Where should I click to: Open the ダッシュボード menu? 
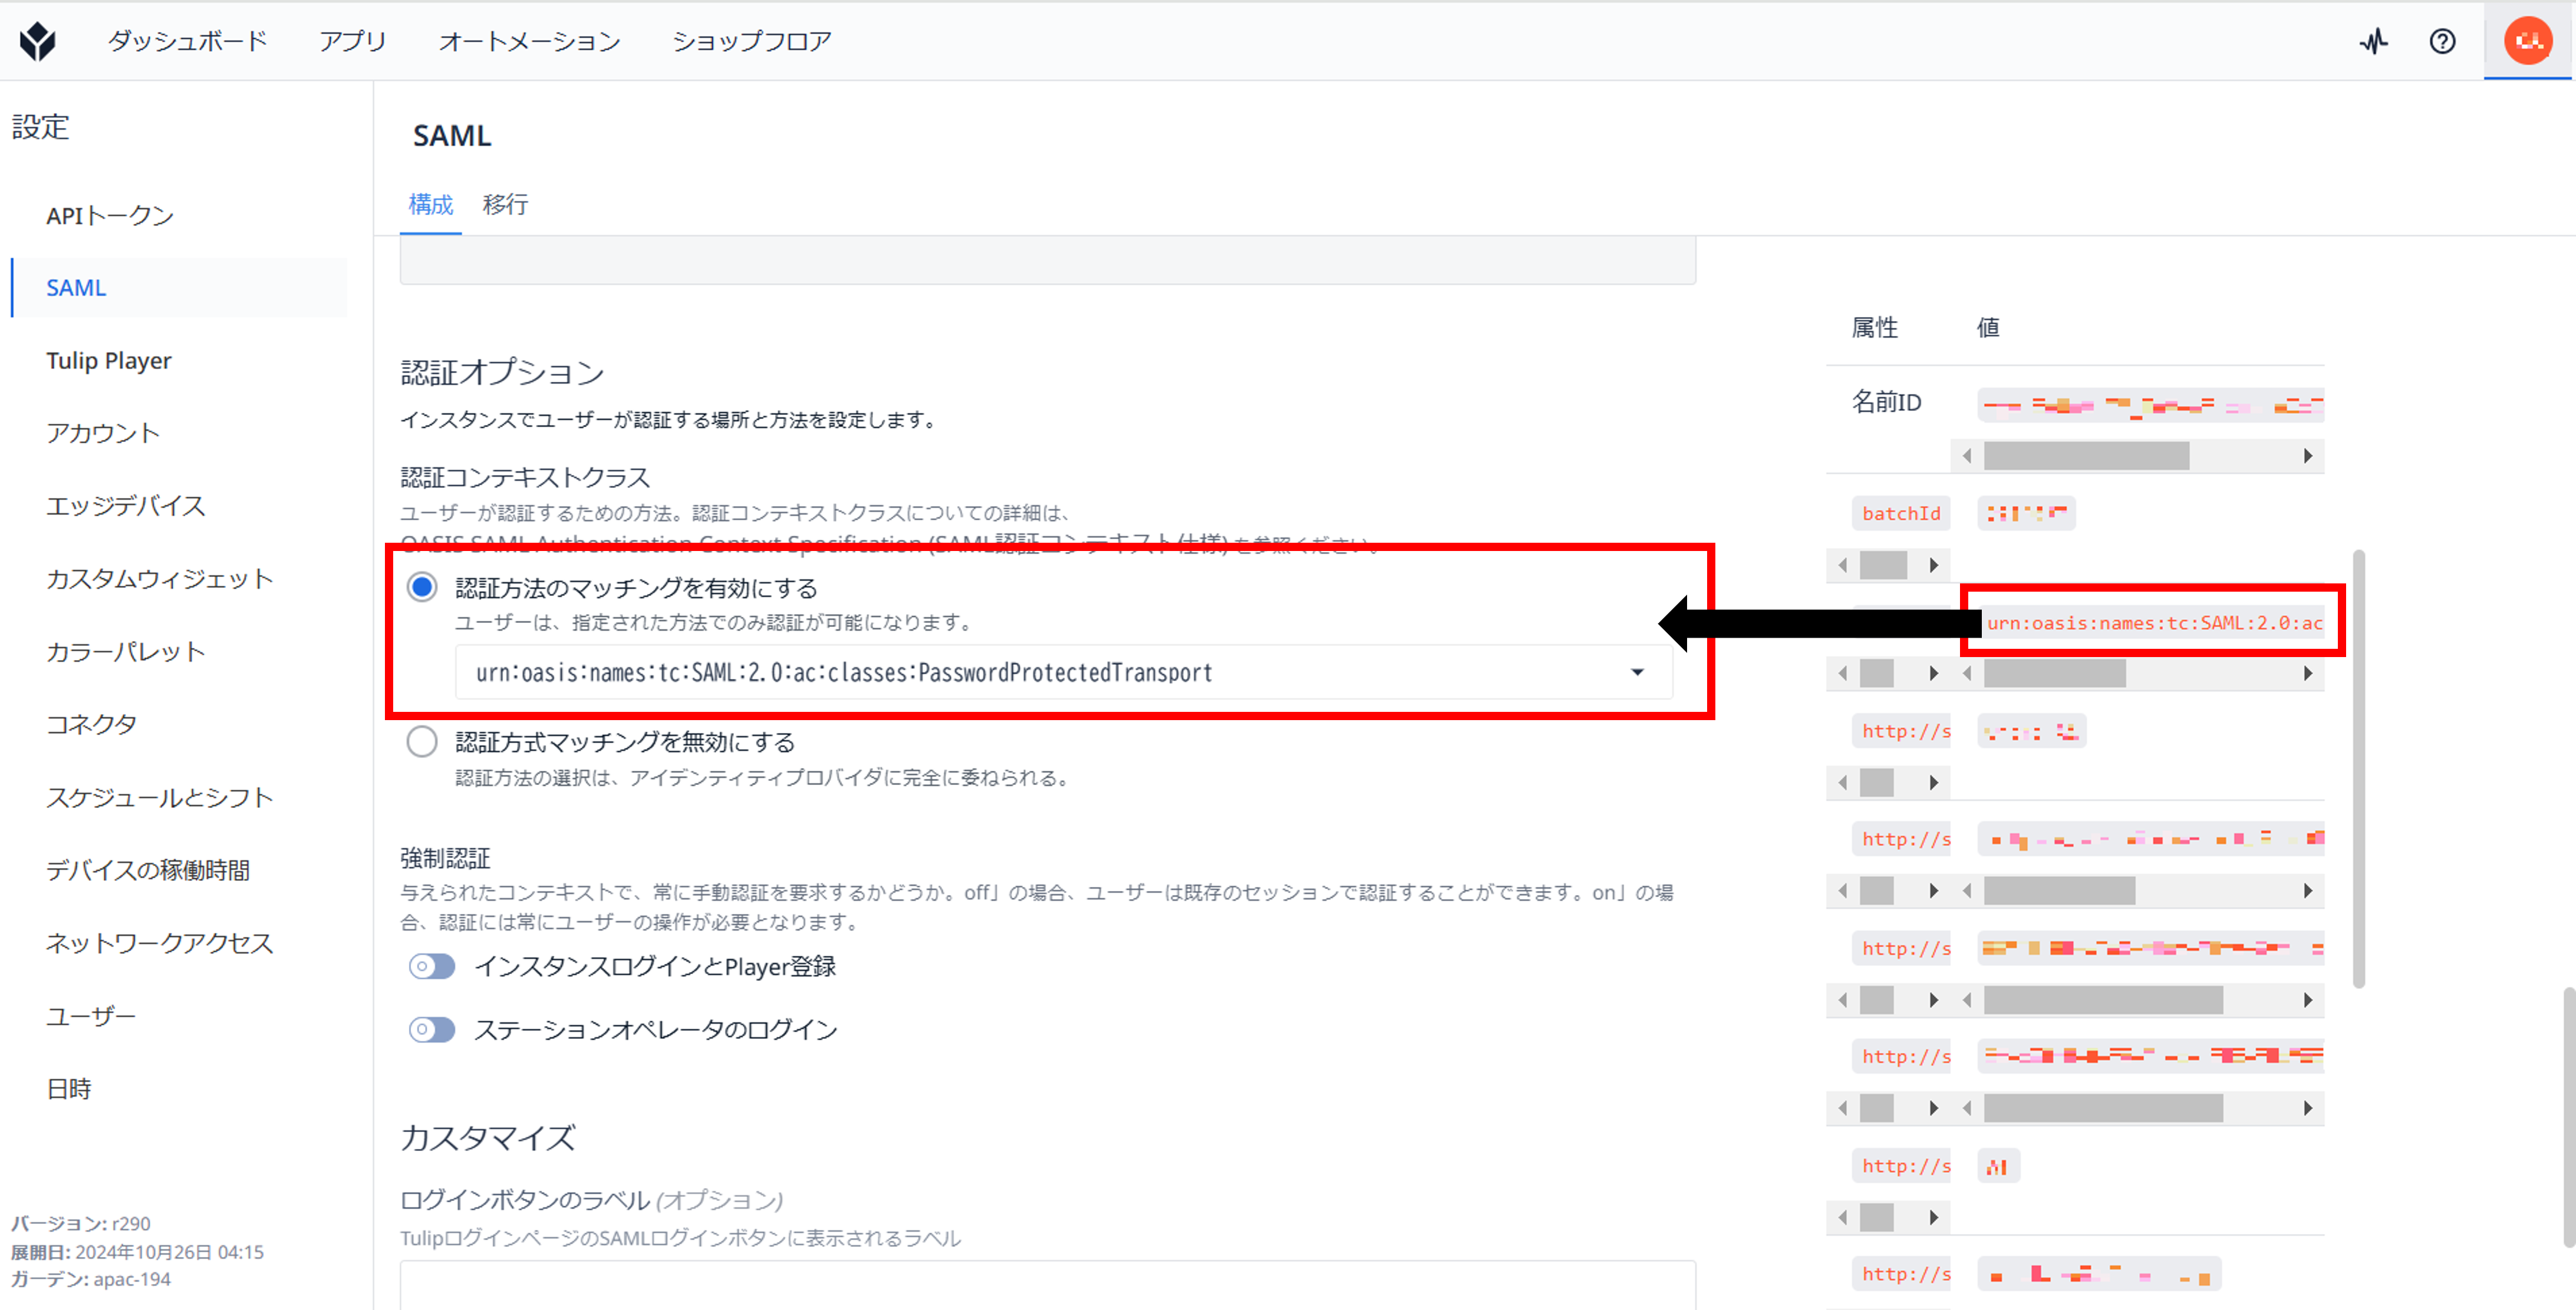187,41
